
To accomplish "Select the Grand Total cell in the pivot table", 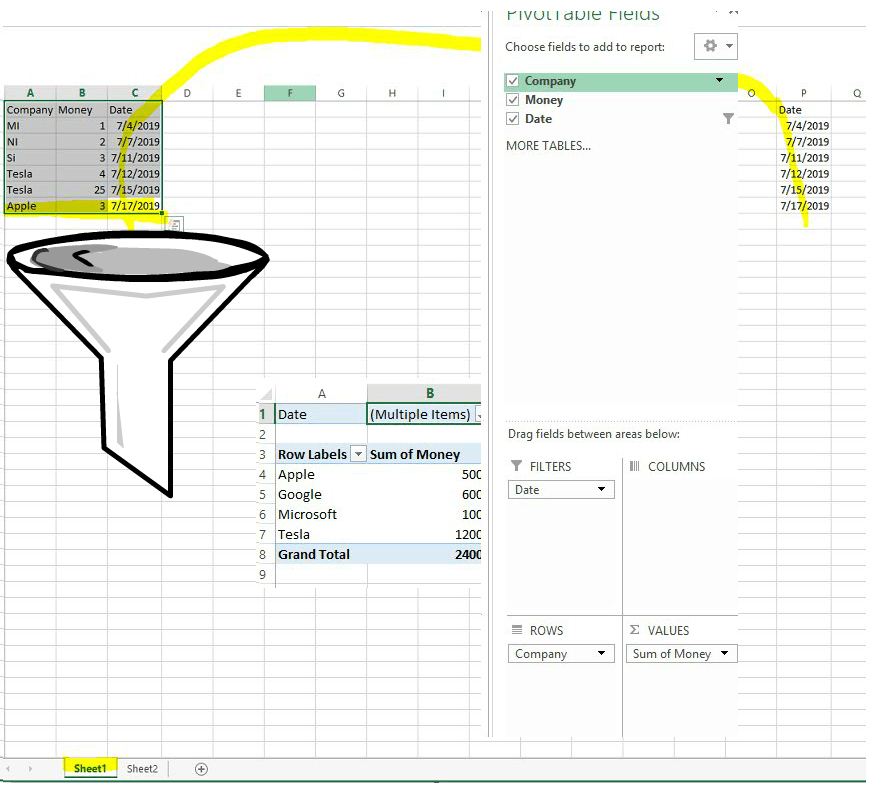I will (x=313, y=554).
